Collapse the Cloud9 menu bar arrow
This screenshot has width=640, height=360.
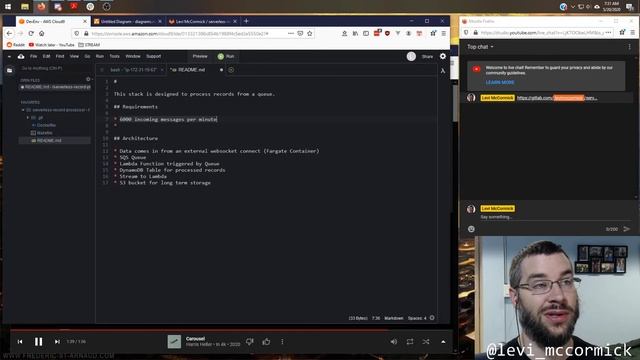point(9,56)
